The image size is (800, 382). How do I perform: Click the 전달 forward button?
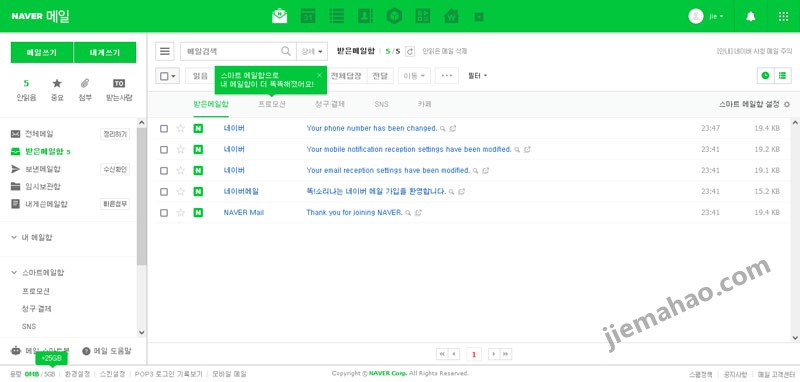click(380, 76)
